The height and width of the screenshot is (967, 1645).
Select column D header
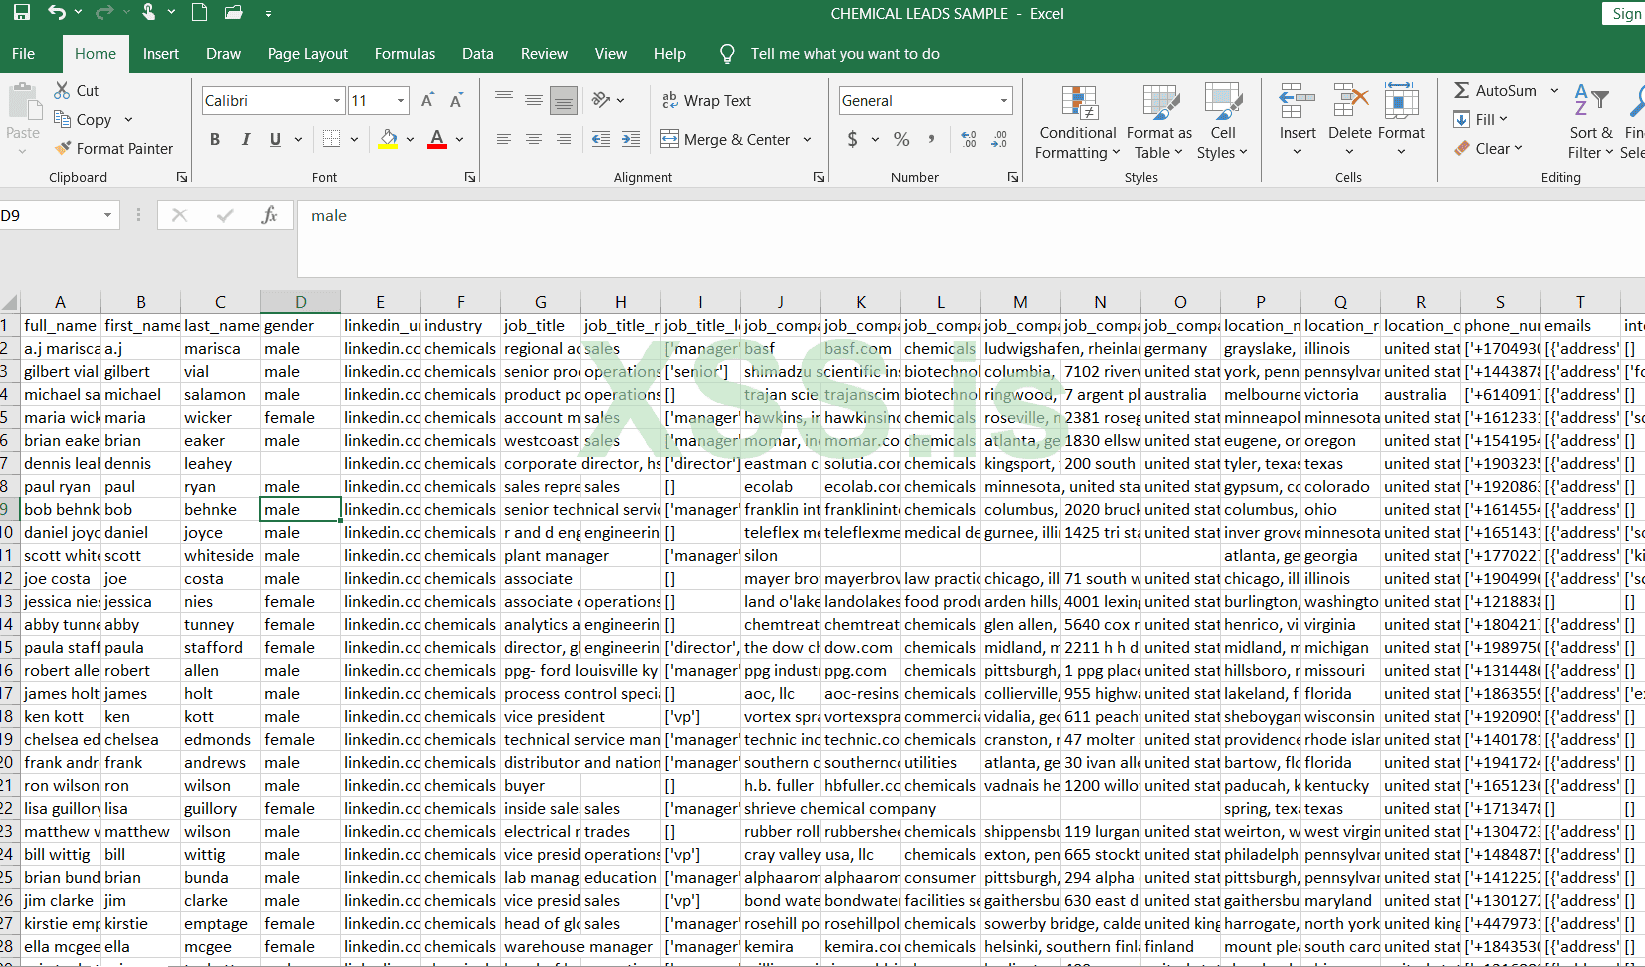pos(300,302)
